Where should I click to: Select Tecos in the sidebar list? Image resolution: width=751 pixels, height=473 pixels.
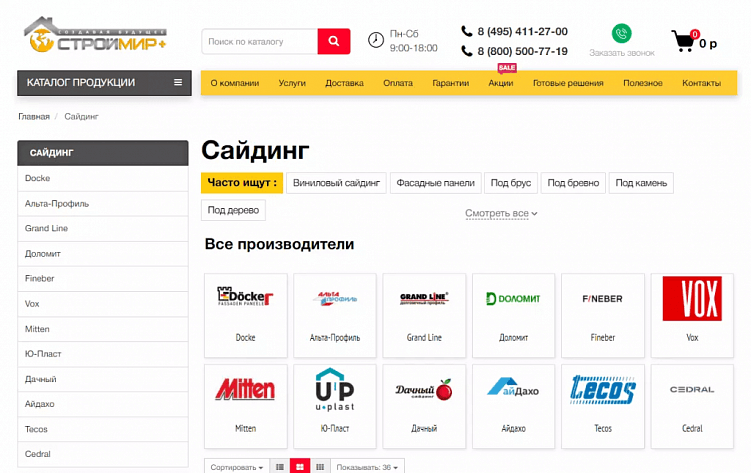click(x=103, y=429)
